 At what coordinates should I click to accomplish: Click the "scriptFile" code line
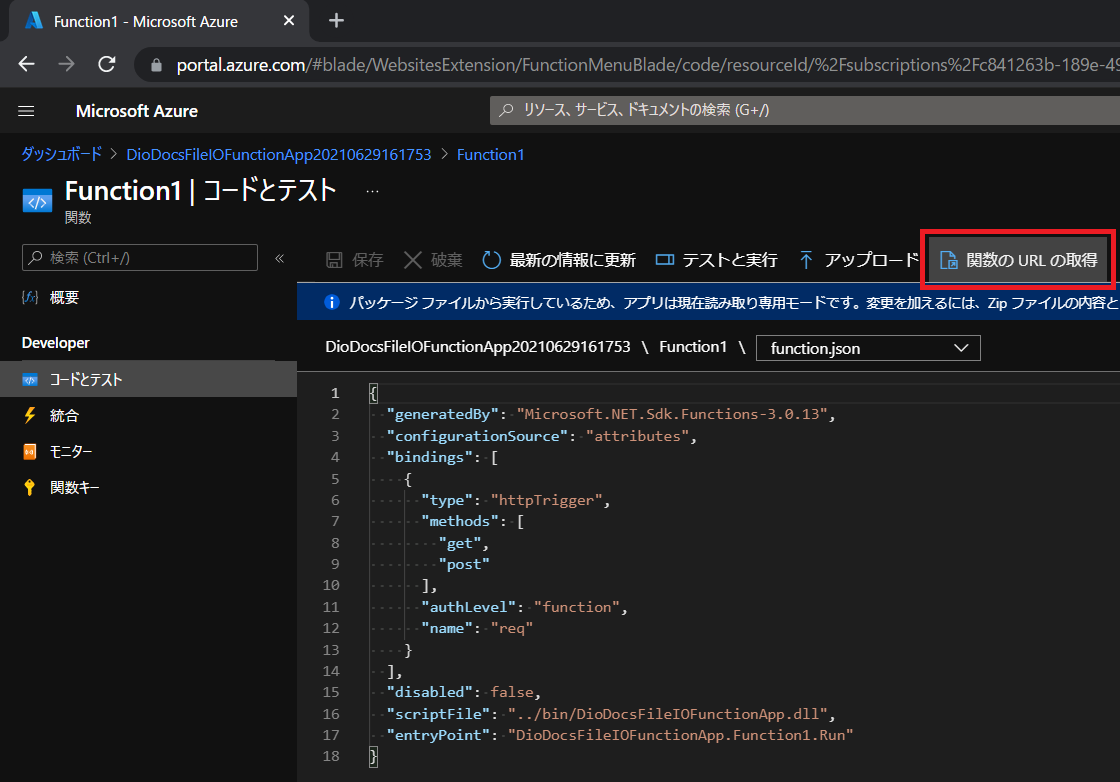(611, 714)
